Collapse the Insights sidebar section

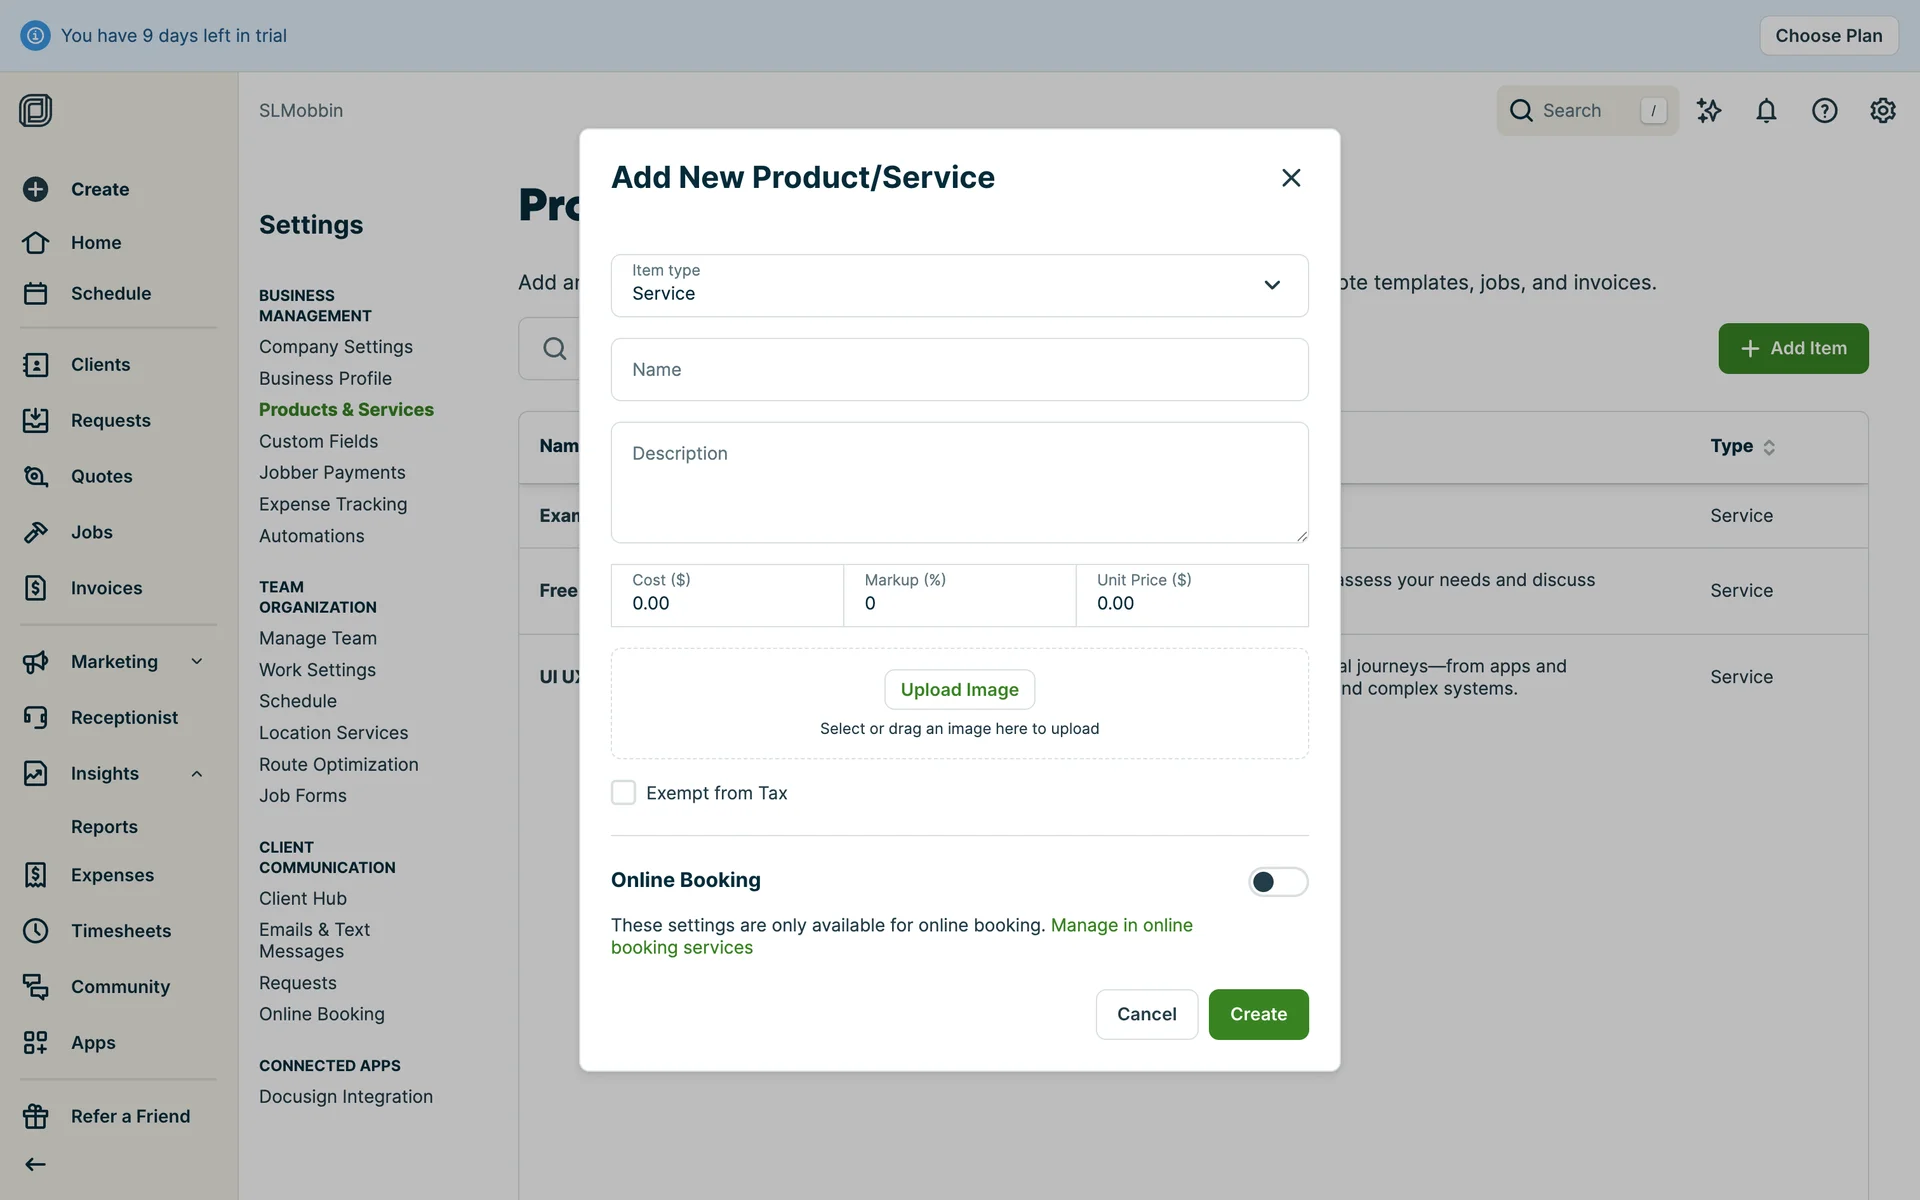[197, 773]
